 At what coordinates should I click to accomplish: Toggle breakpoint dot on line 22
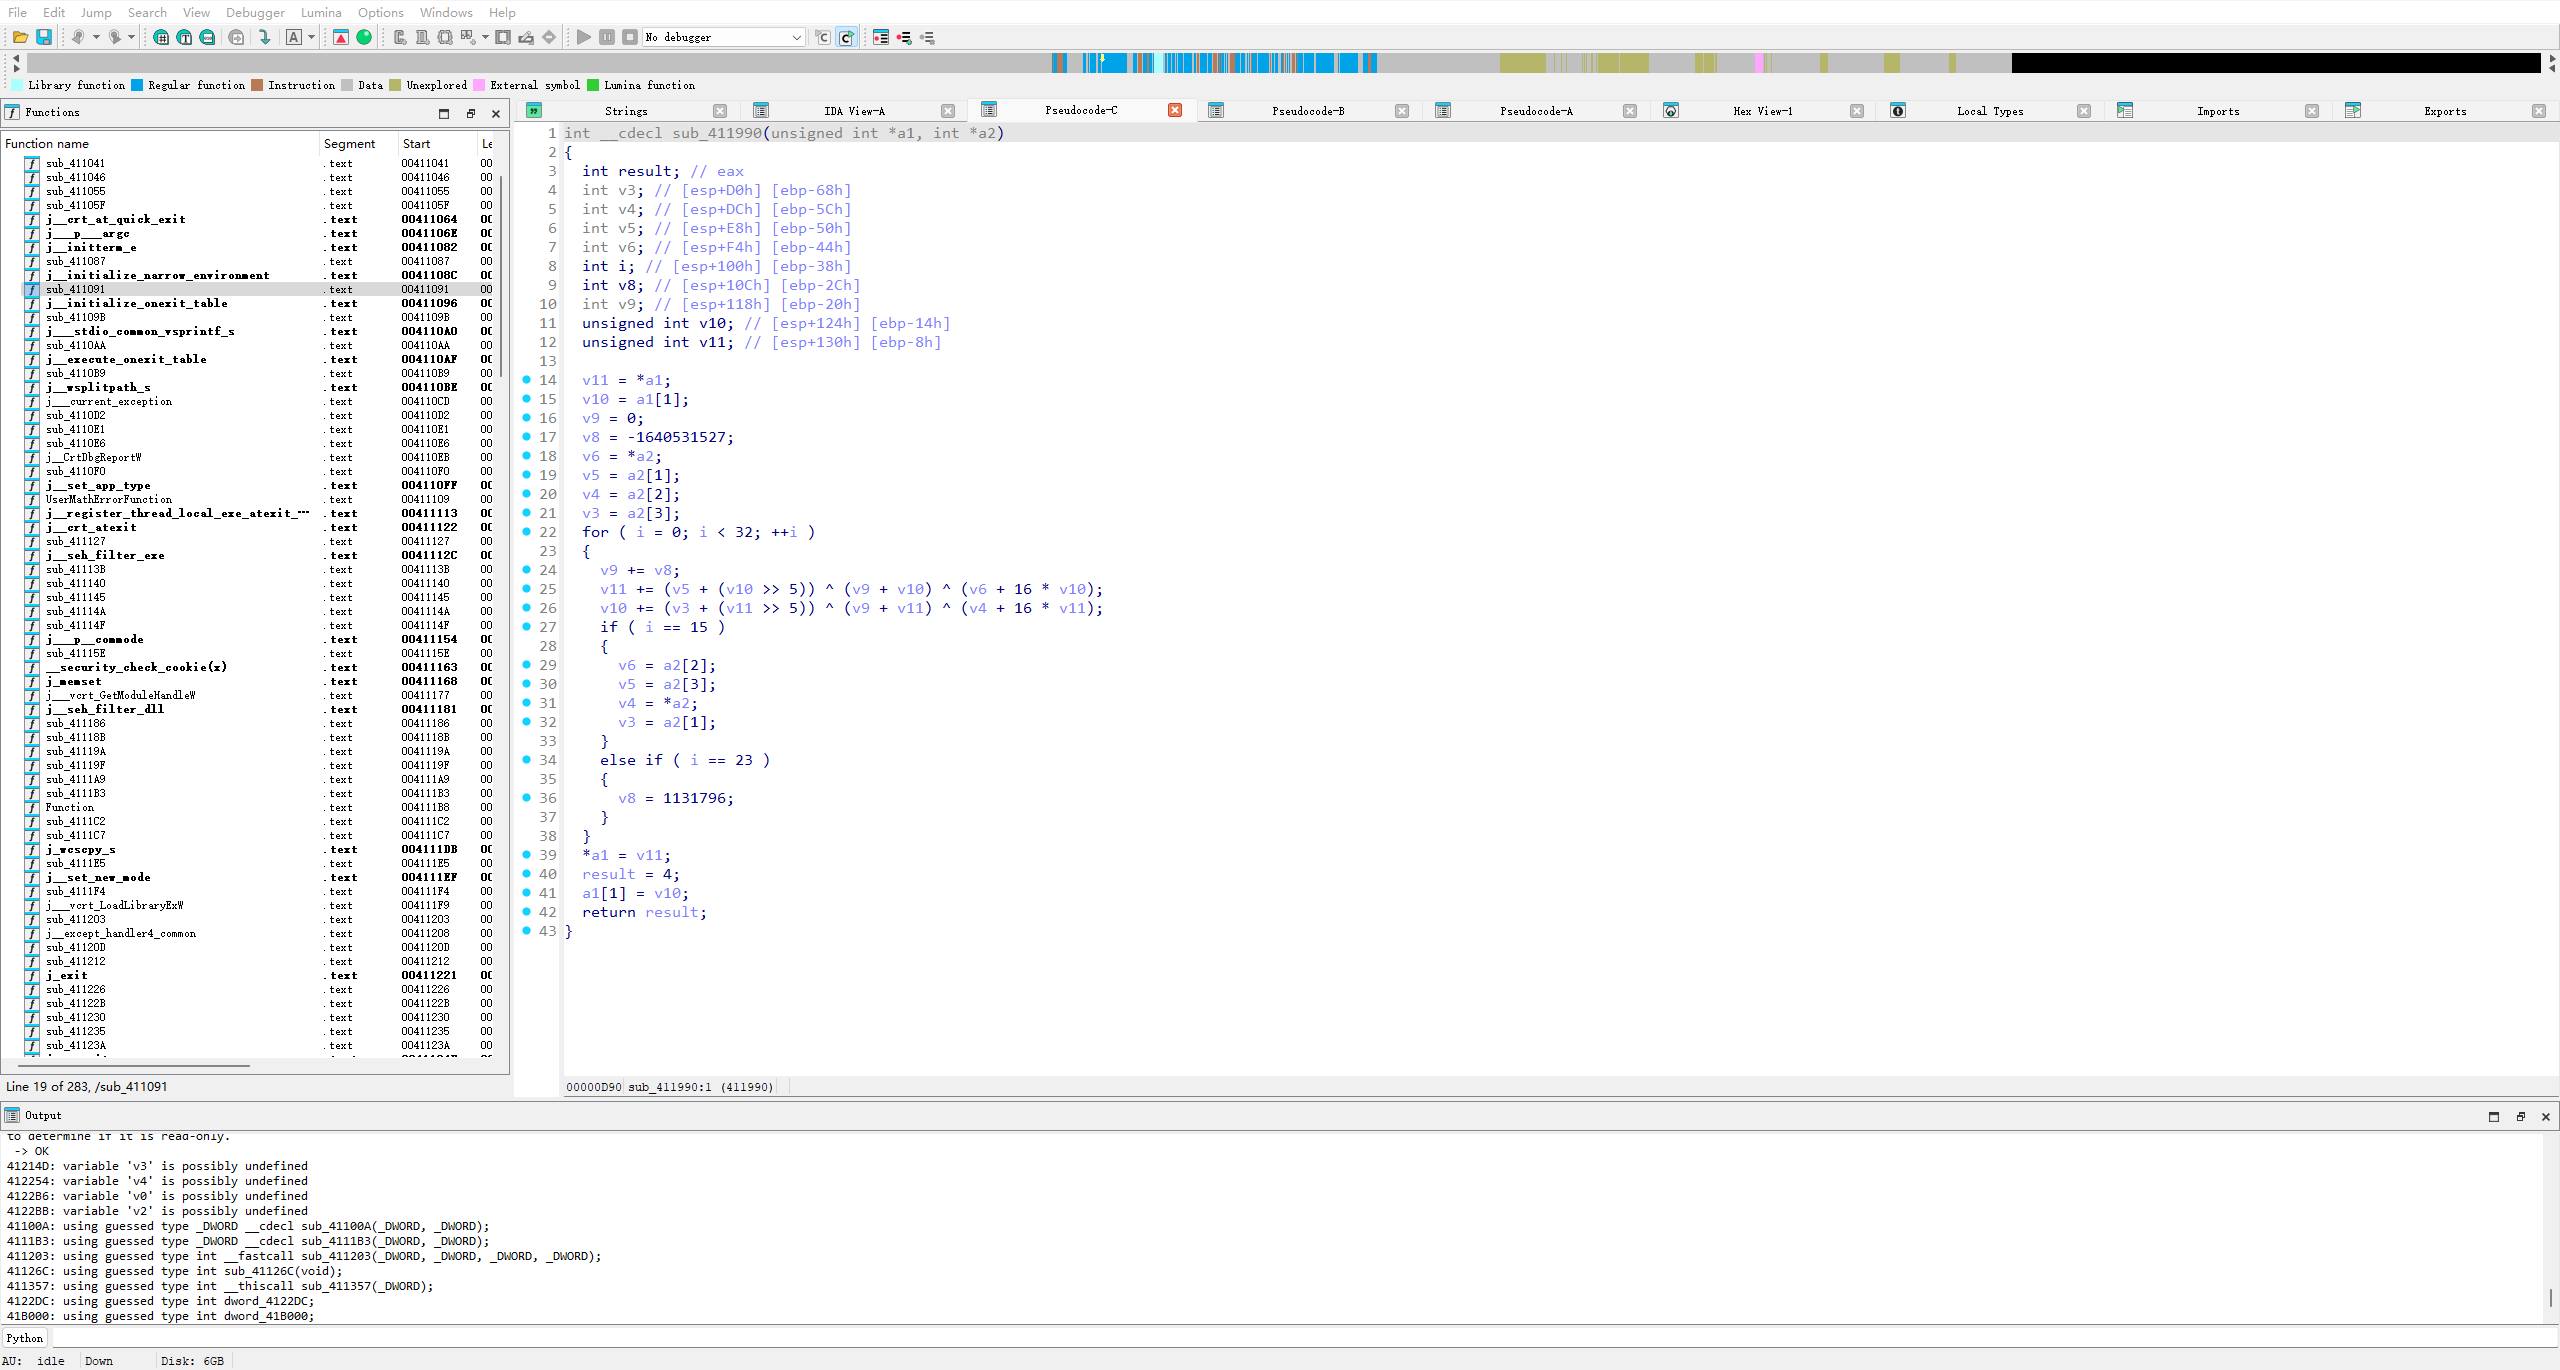[527, 532]
